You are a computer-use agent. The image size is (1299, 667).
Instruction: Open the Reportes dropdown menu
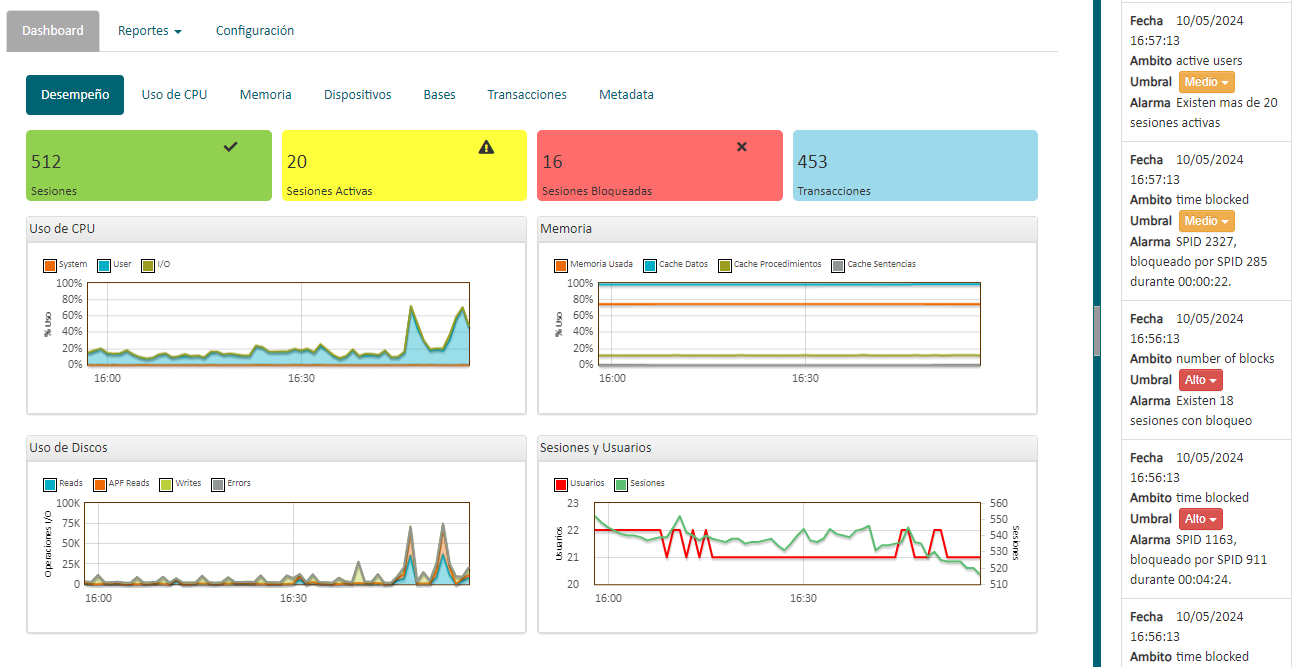click(x=149, y=31)
